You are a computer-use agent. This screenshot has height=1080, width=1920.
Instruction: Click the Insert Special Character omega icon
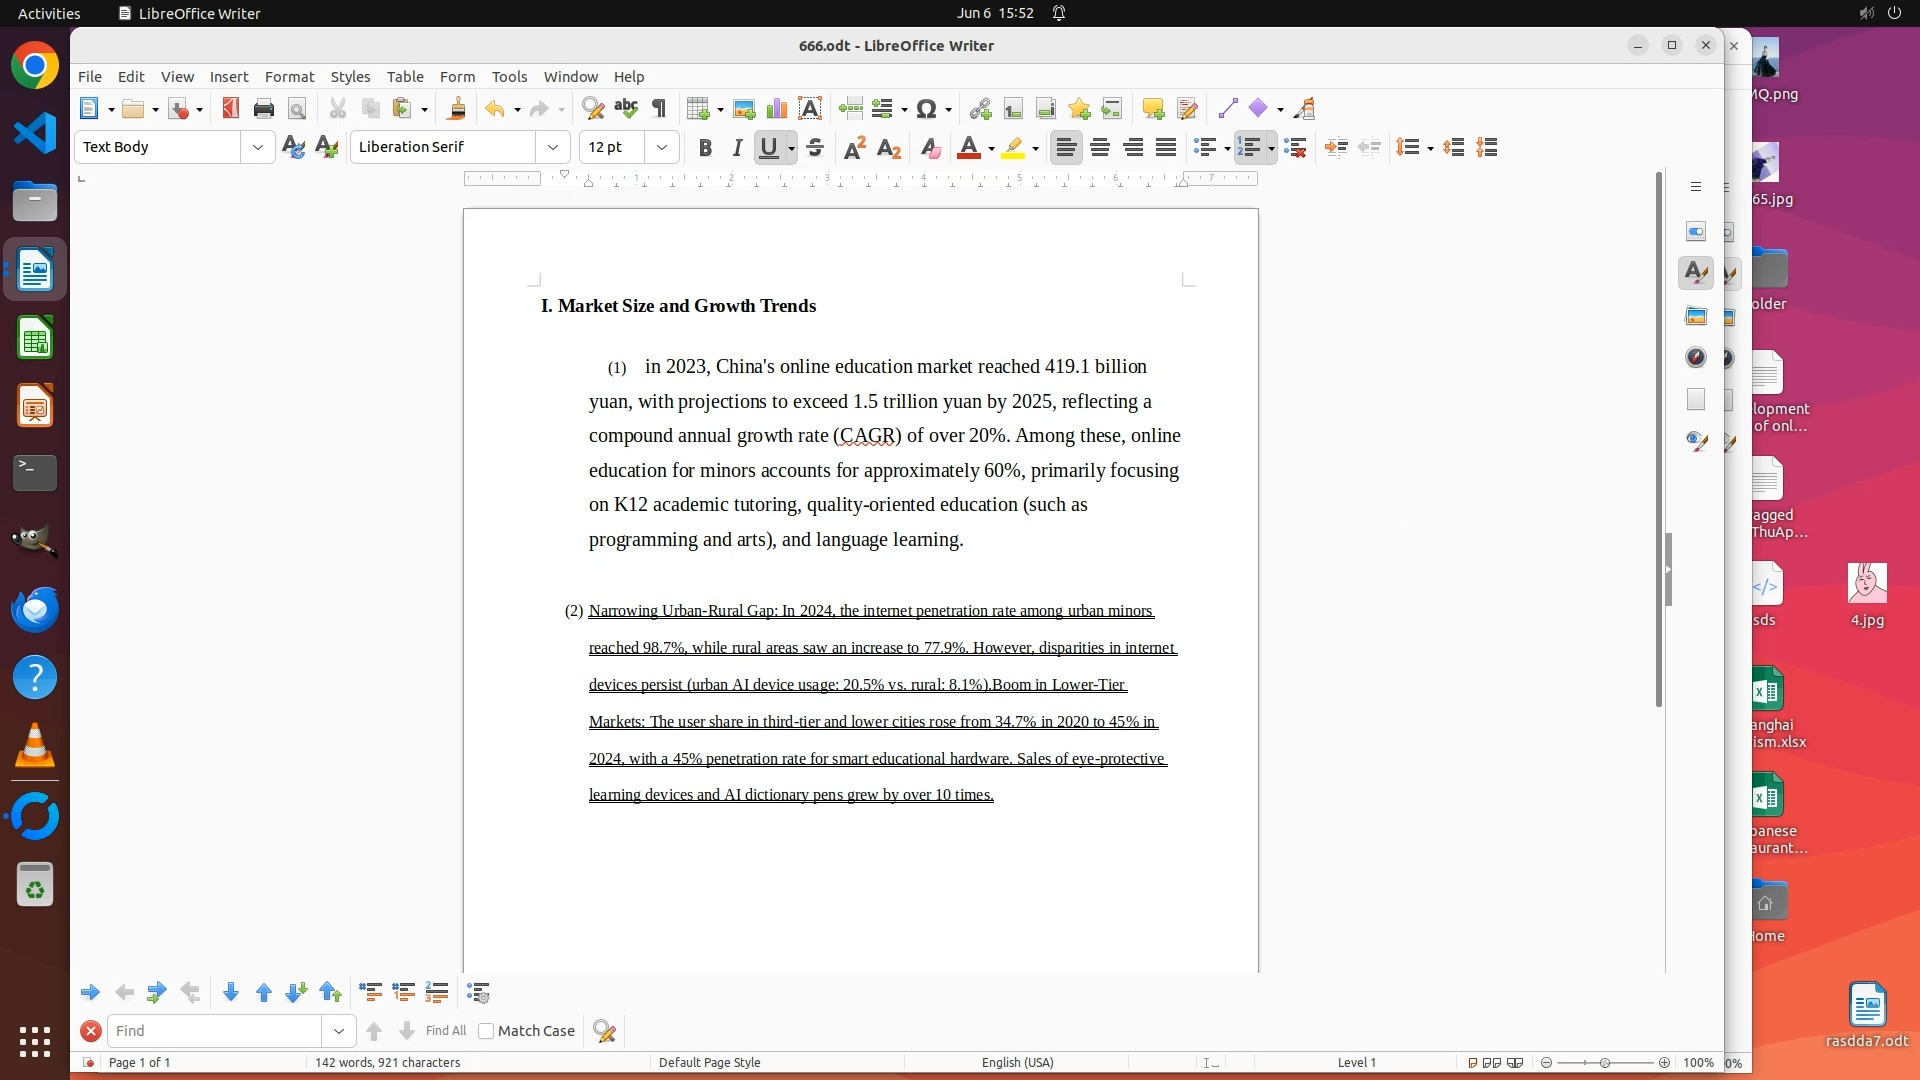click(x=926, y=109)
